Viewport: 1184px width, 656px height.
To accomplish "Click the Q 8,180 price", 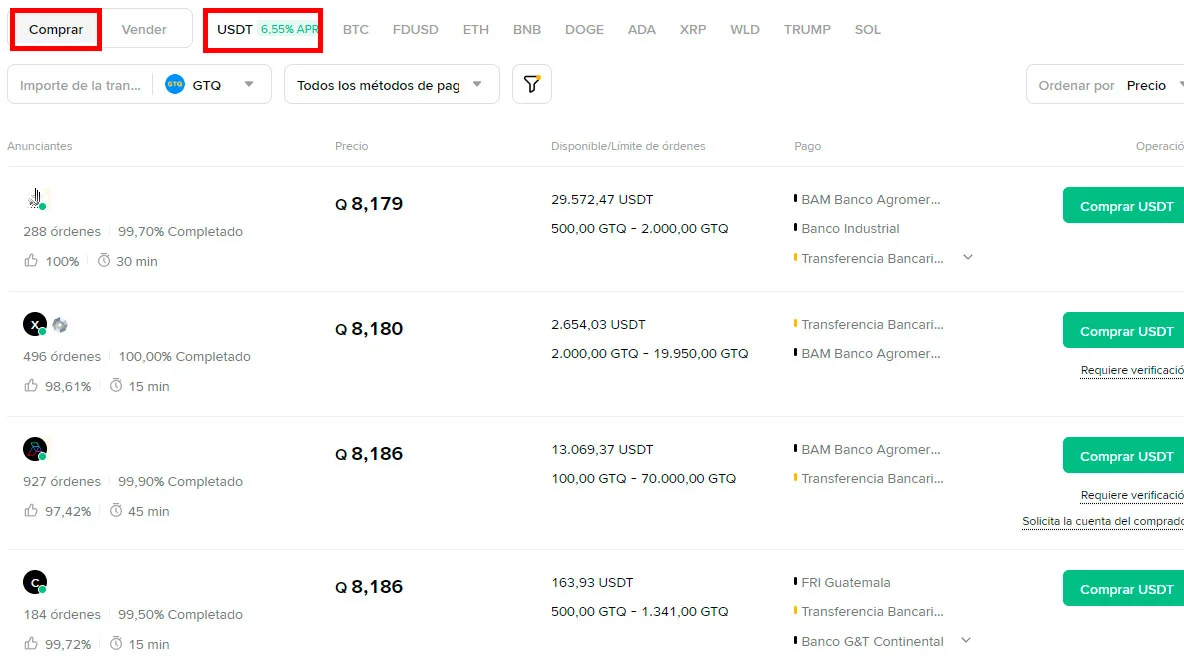I will pos(369,329).
